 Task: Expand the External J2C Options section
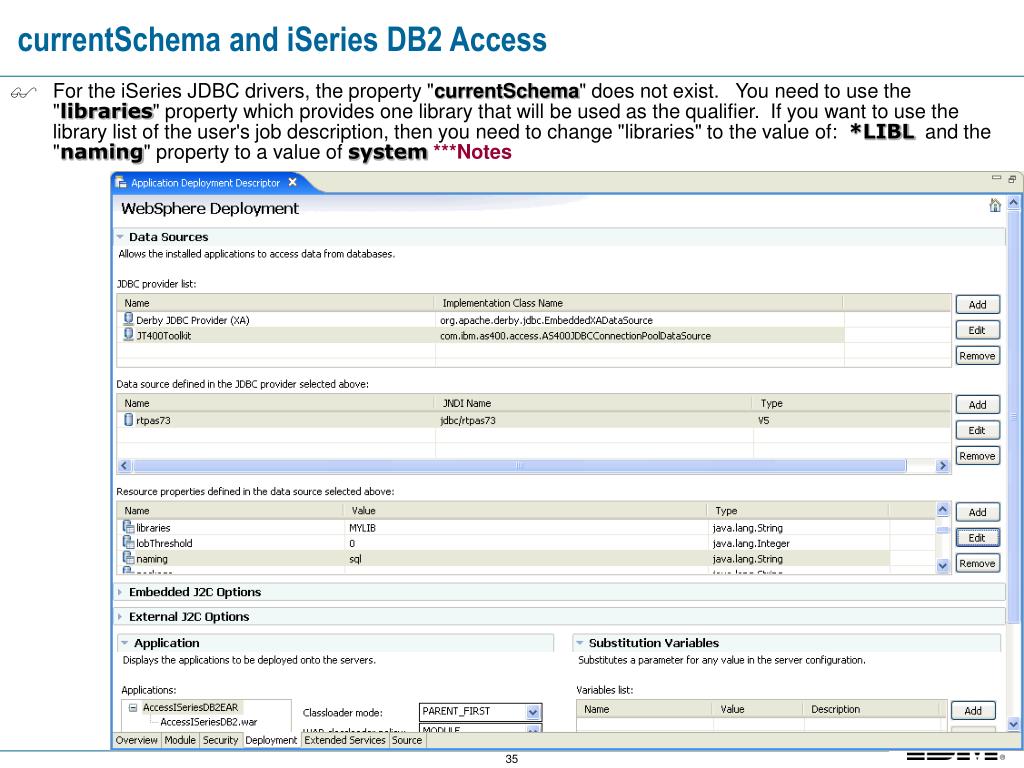[x=120, y=616]
